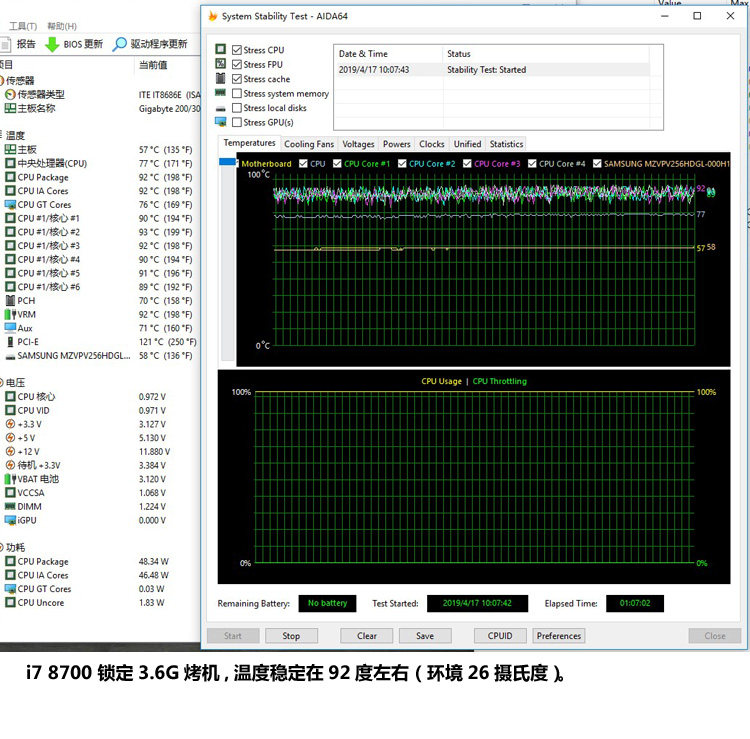
Task: Toggle CPU Core #3 graph checkbox
Action: point(467,164)
